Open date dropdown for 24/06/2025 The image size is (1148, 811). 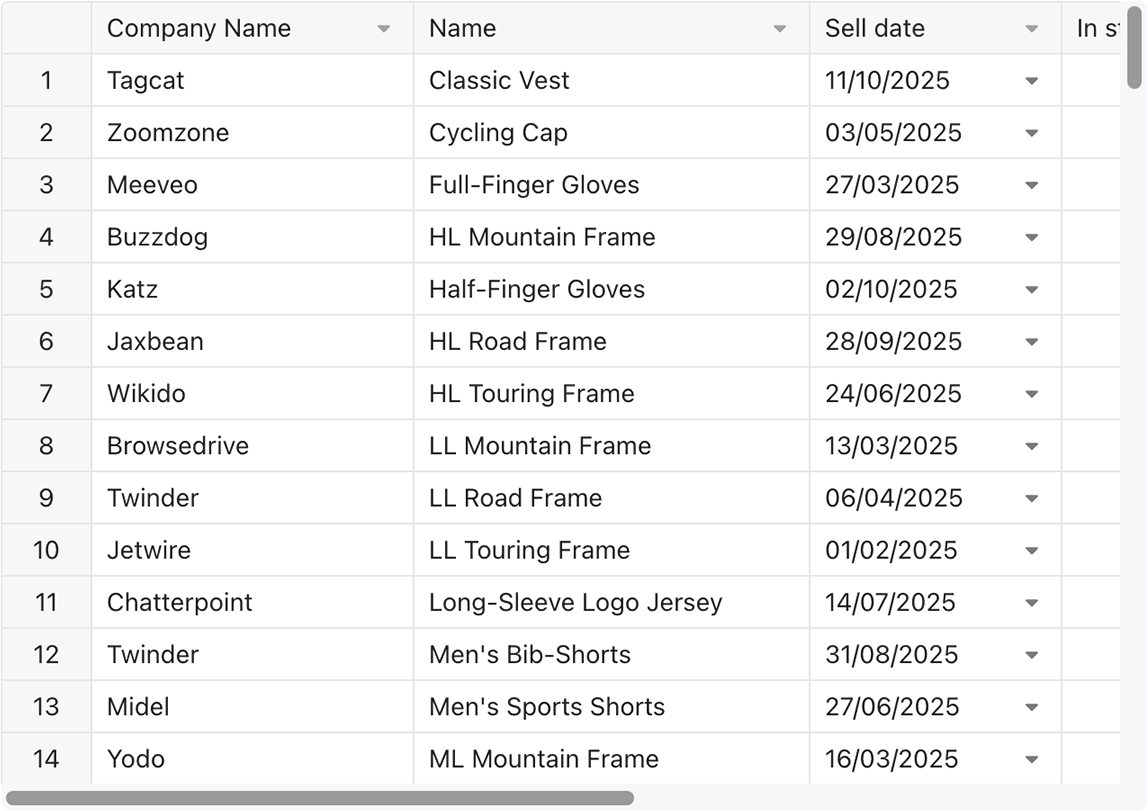pos(1032,395)
